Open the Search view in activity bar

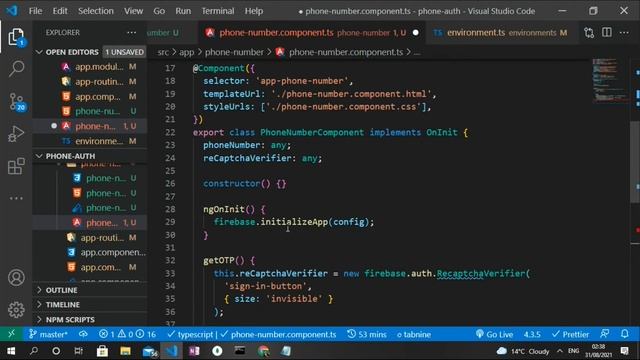point(16,69)
